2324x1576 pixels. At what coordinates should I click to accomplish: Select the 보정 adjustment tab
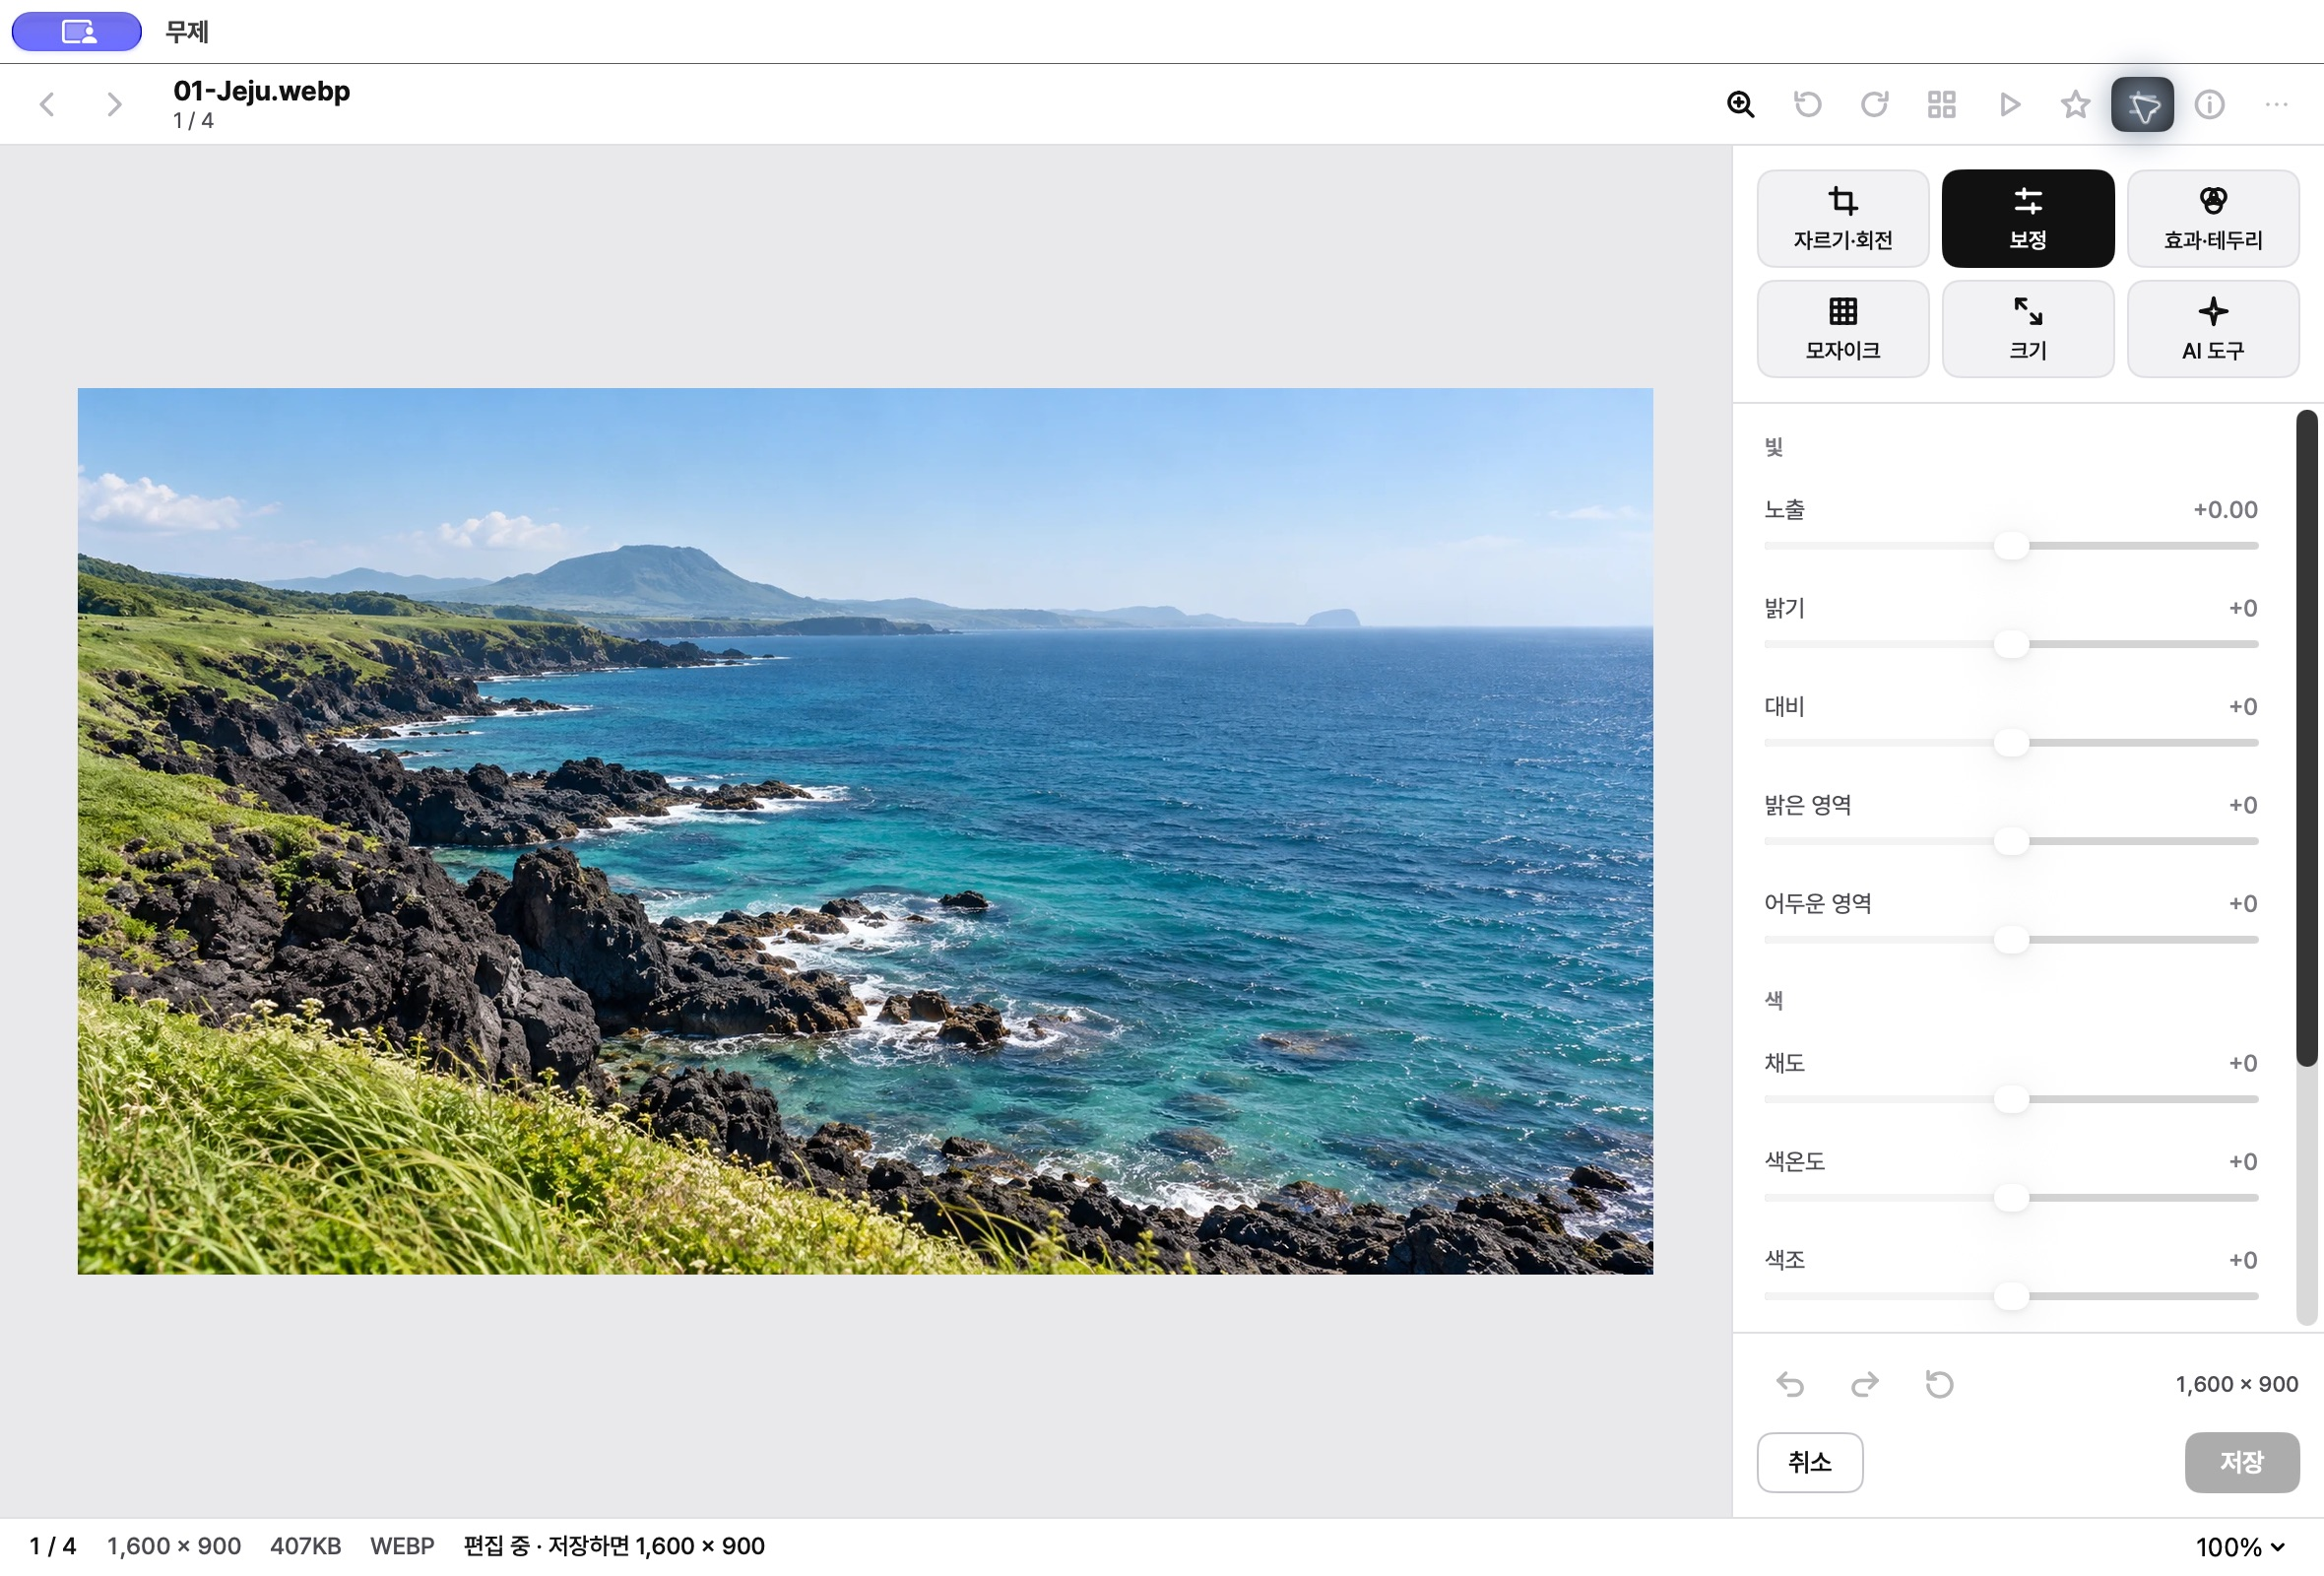(x=2027, y=218)
